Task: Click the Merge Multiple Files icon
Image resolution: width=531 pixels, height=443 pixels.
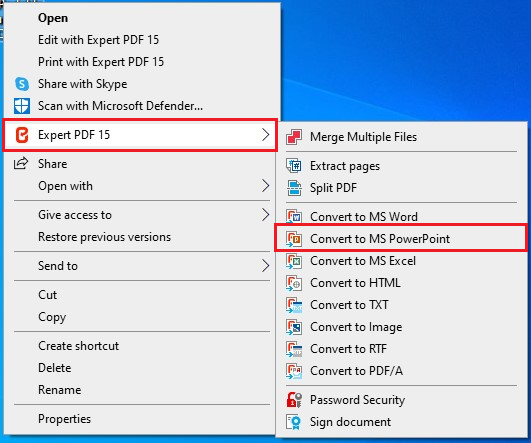Action: tap(294, 137)
